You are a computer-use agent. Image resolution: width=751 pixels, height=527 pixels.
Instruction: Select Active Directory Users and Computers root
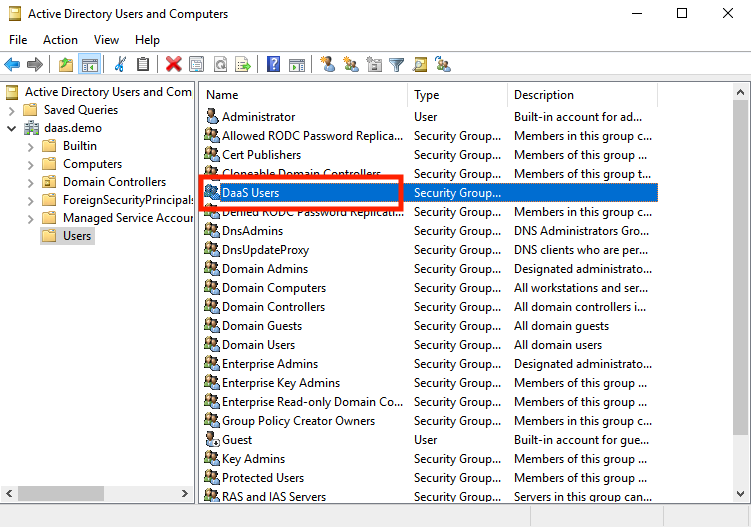click(x=108, y=92)
